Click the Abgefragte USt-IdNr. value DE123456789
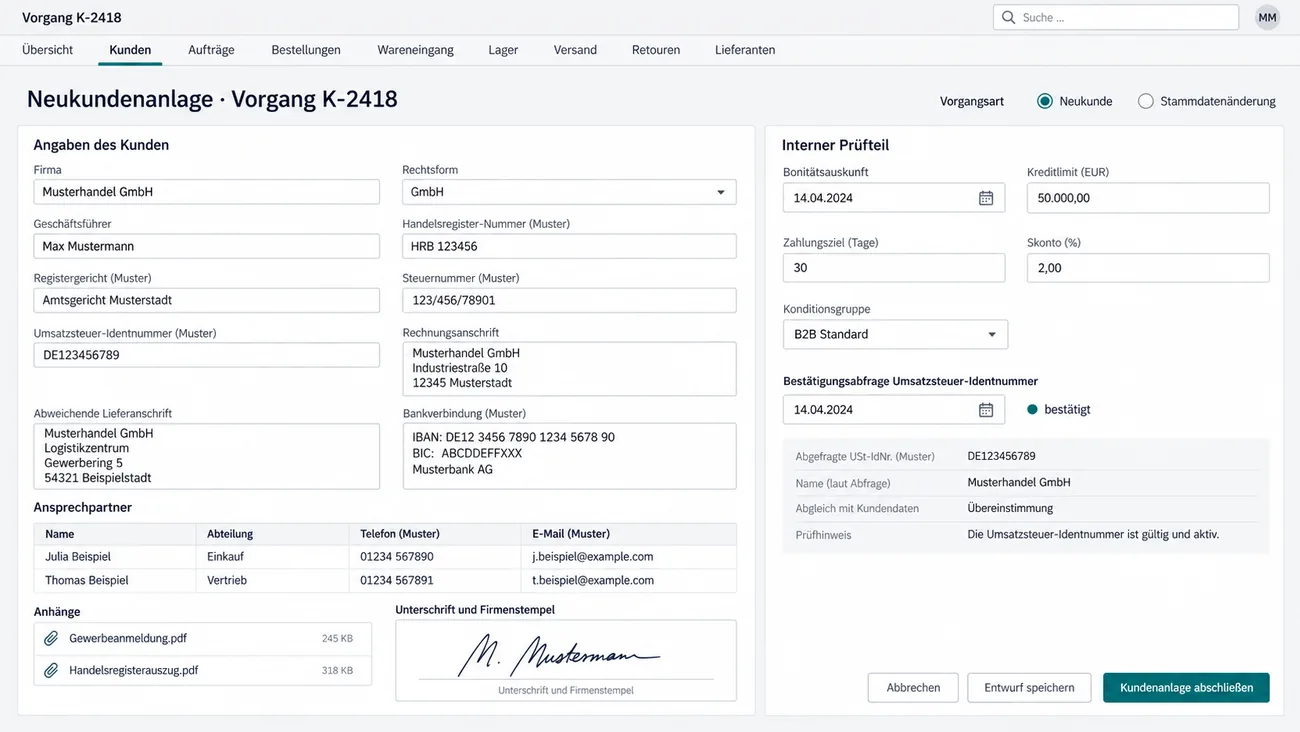Image resolution: width=1300 pixels, height=732 pixels. pos(1001,456)
